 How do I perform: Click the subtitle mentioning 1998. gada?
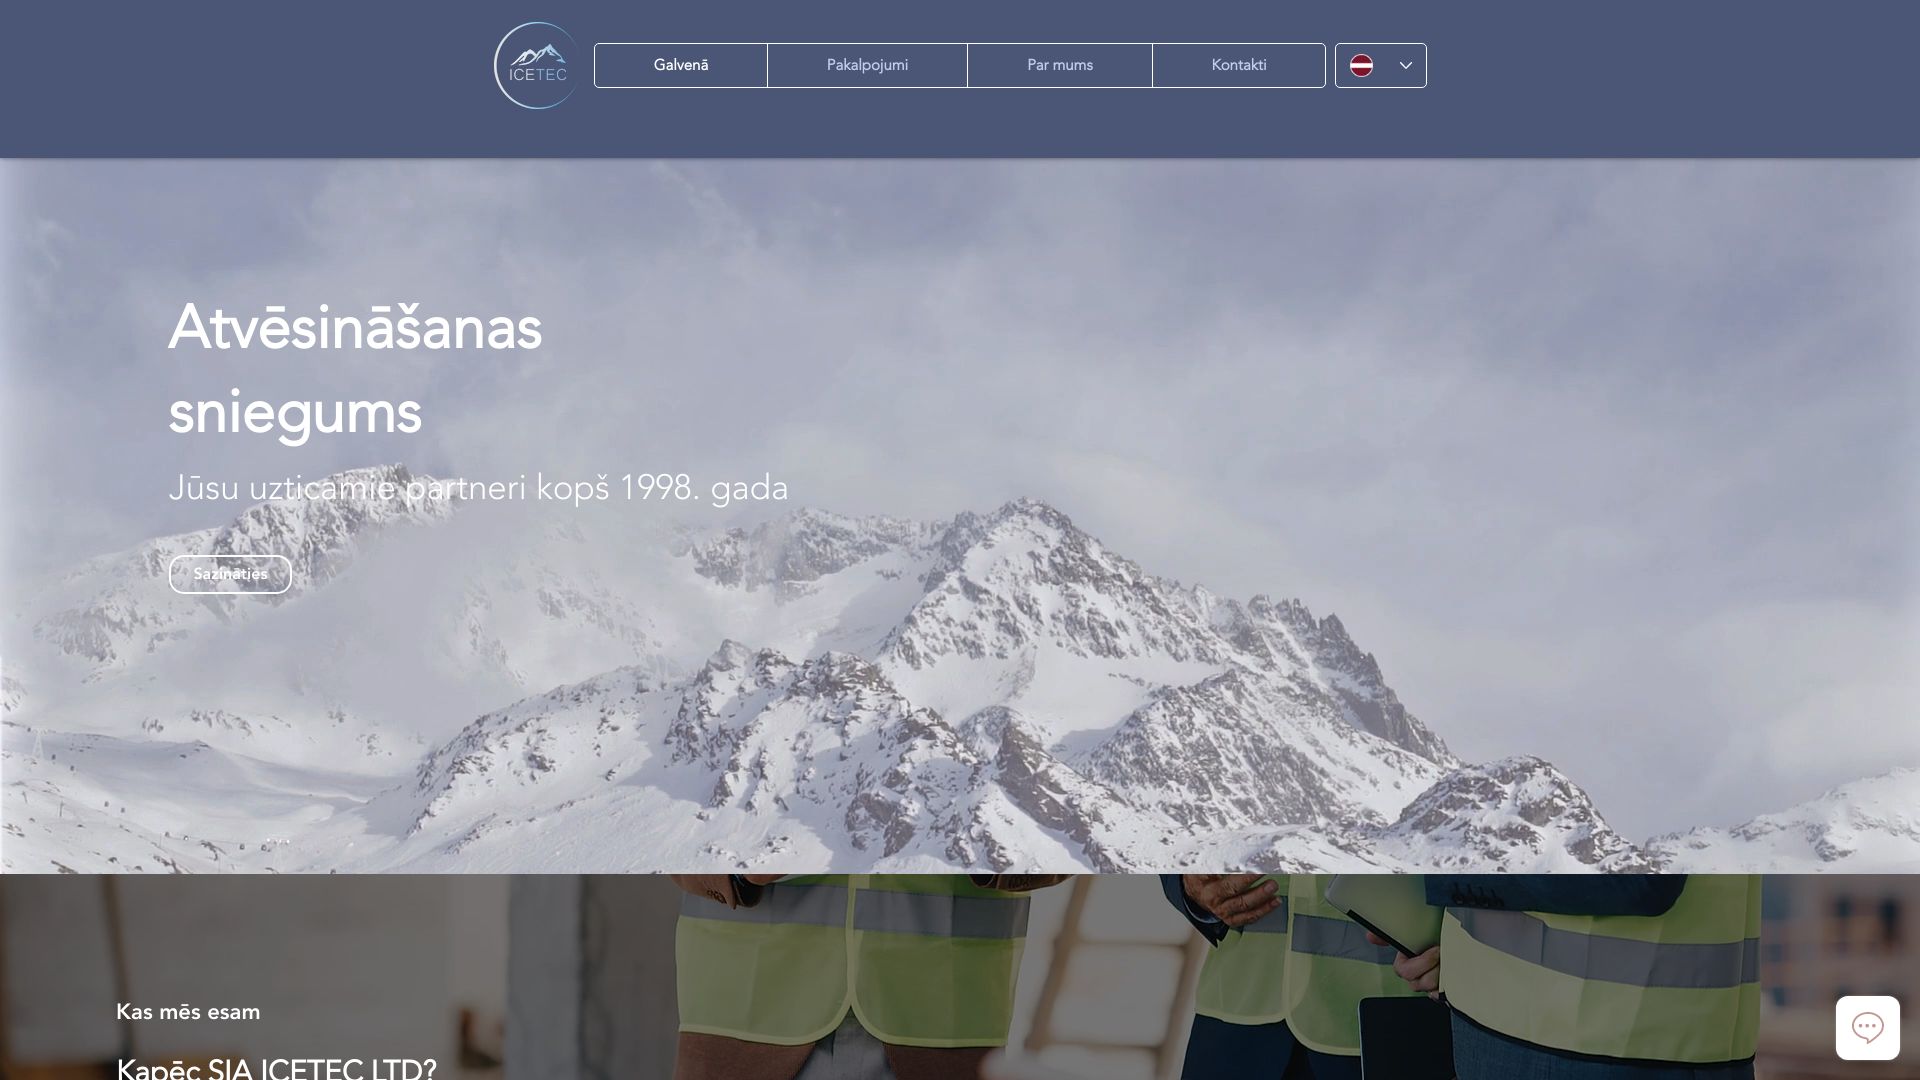(x=478, y=488)
